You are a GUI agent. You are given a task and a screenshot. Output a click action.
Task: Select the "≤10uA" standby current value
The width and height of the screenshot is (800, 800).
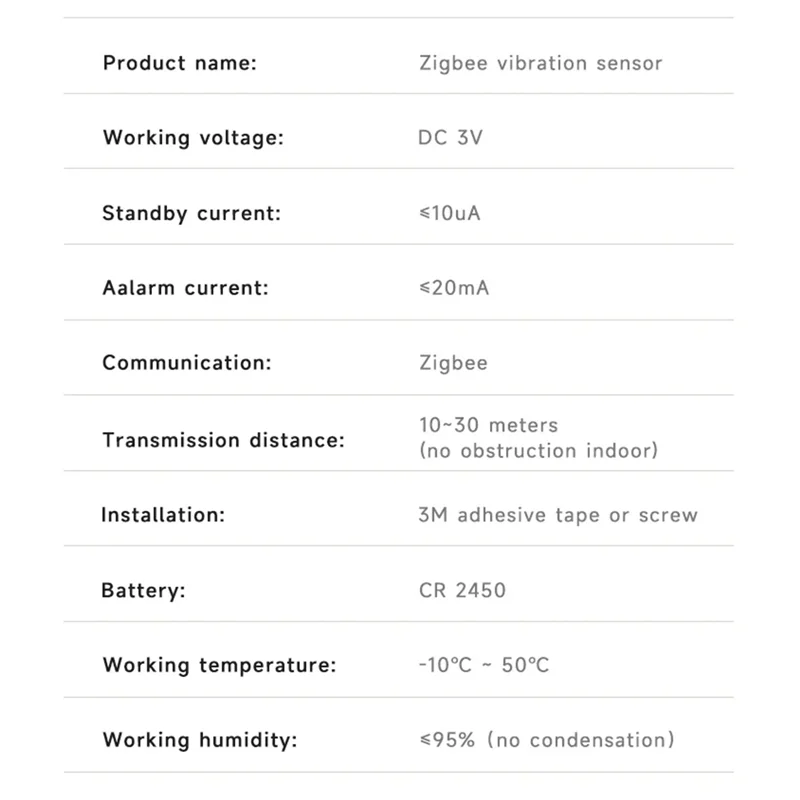[x=449, y=213]
